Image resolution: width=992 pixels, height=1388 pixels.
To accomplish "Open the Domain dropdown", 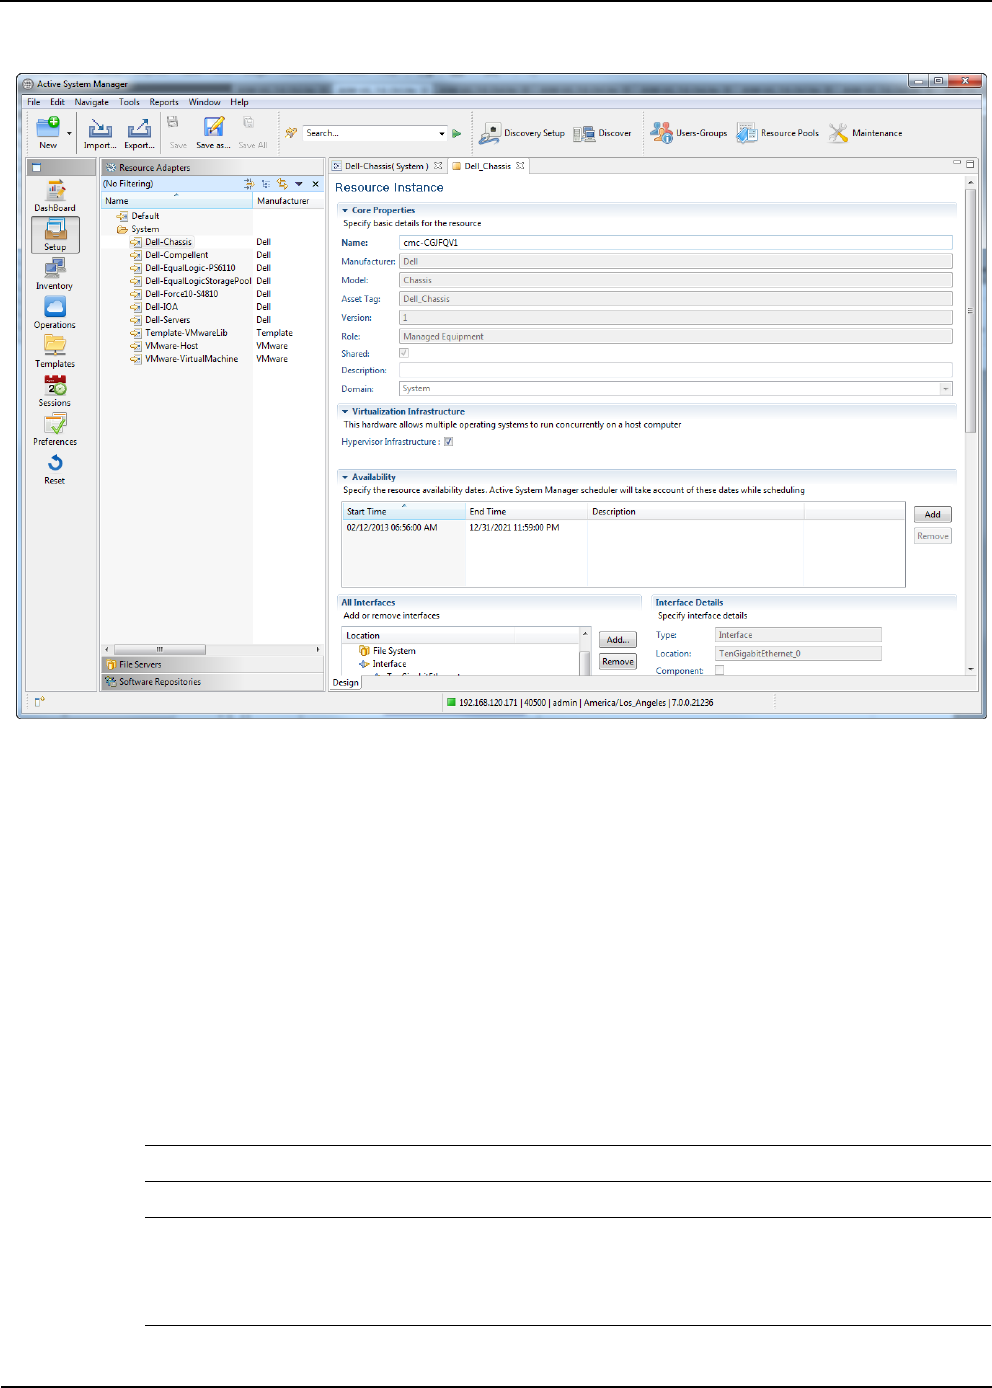I will [945, 389].
